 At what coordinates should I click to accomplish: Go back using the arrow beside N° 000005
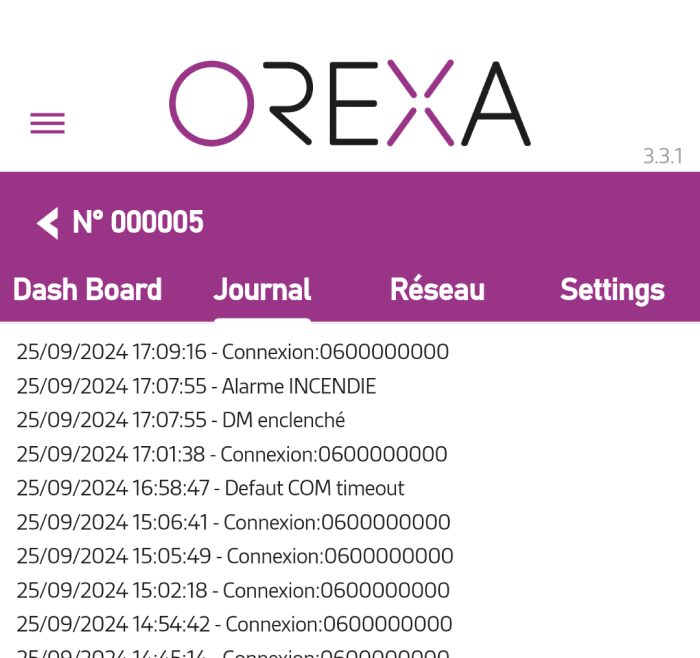coord(47,223)
